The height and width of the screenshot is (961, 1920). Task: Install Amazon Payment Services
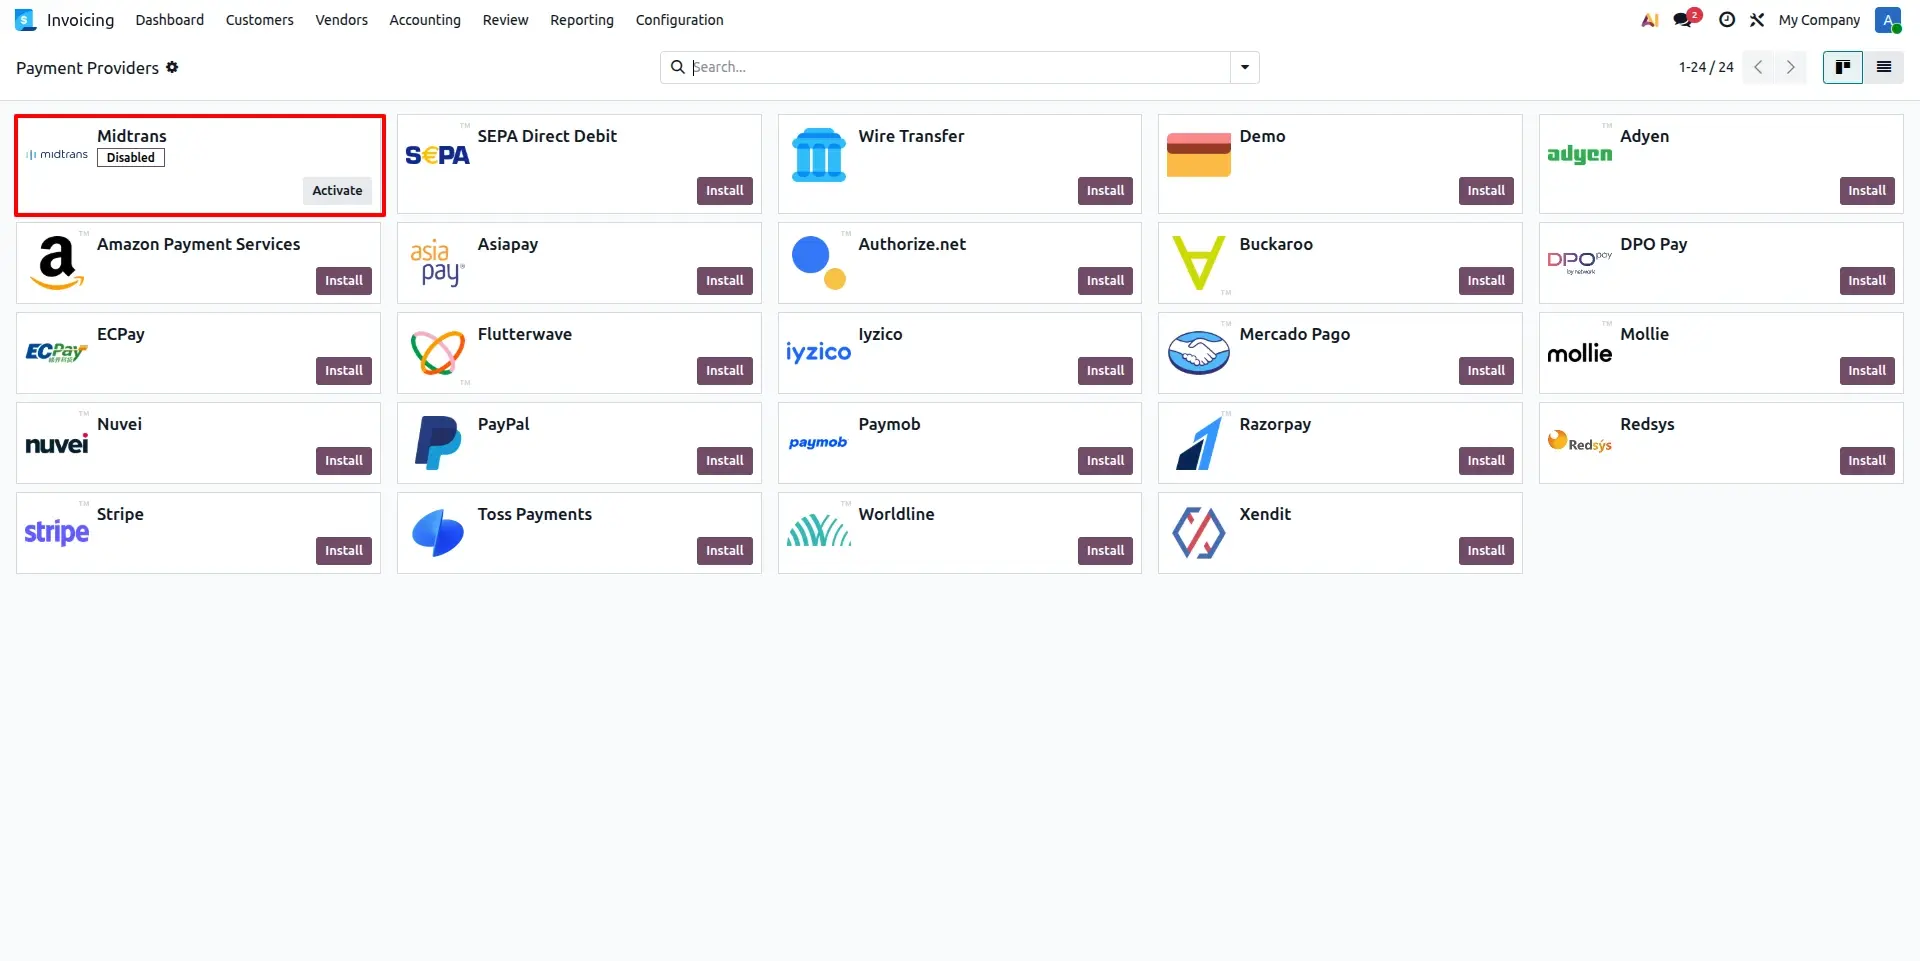click(344, 281)
